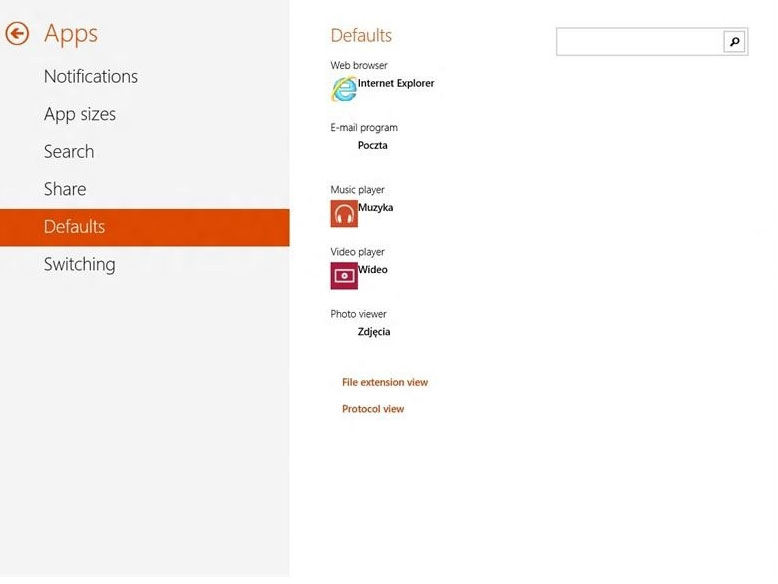
Task: Change default e-mail program Poczta
Action: tap(372, 145)
